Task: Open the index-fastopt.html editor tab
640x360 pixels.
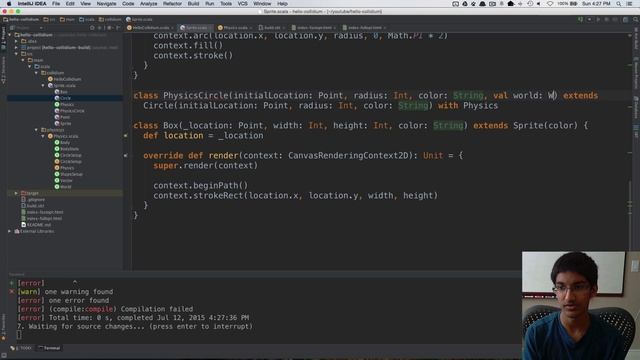Action: [313, 28]
